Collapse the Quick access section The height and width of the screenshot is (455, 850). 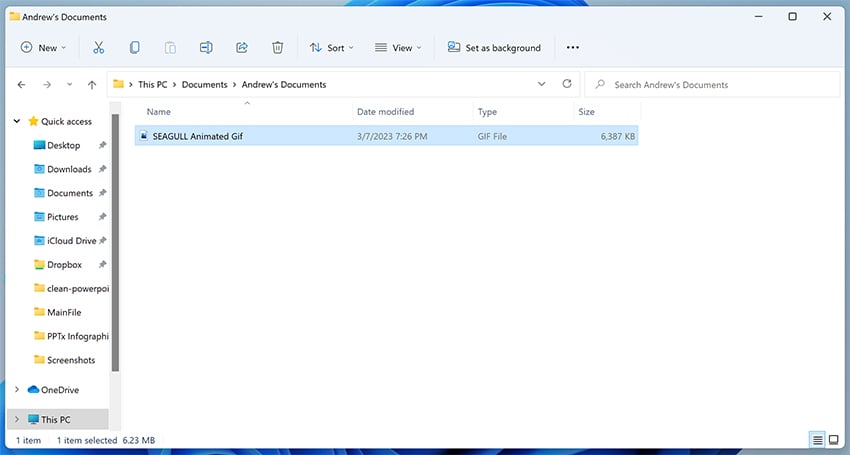click(16, 121)
